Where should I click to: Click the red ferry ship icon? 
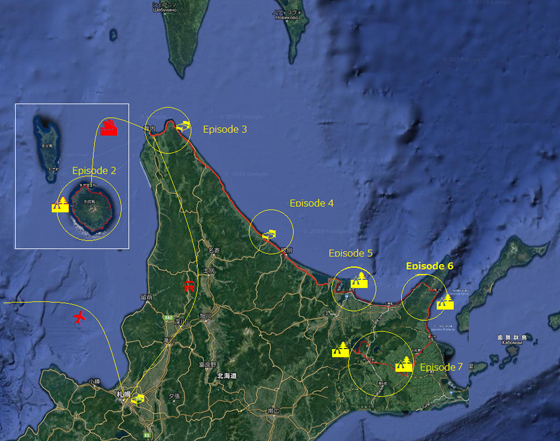[x=109, y=127]
